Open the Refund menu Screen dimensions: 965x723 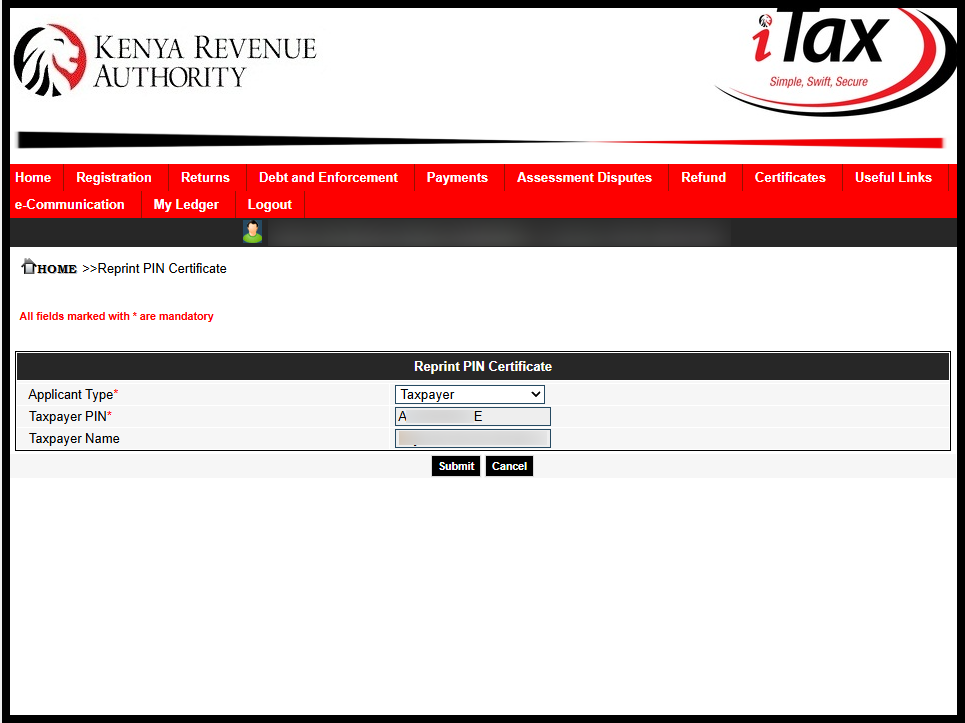[x=703, y=177]
